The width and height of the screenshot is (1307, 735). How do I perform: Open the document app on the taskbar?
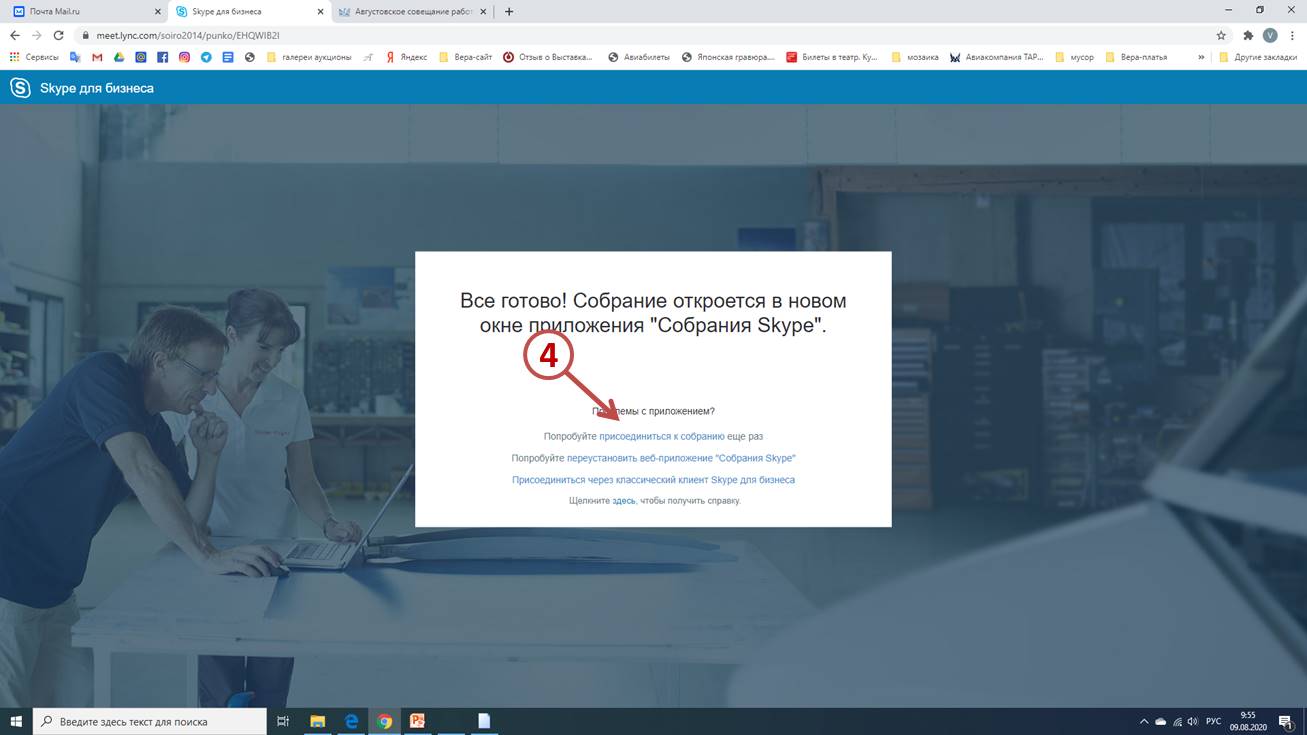[484, 721]
